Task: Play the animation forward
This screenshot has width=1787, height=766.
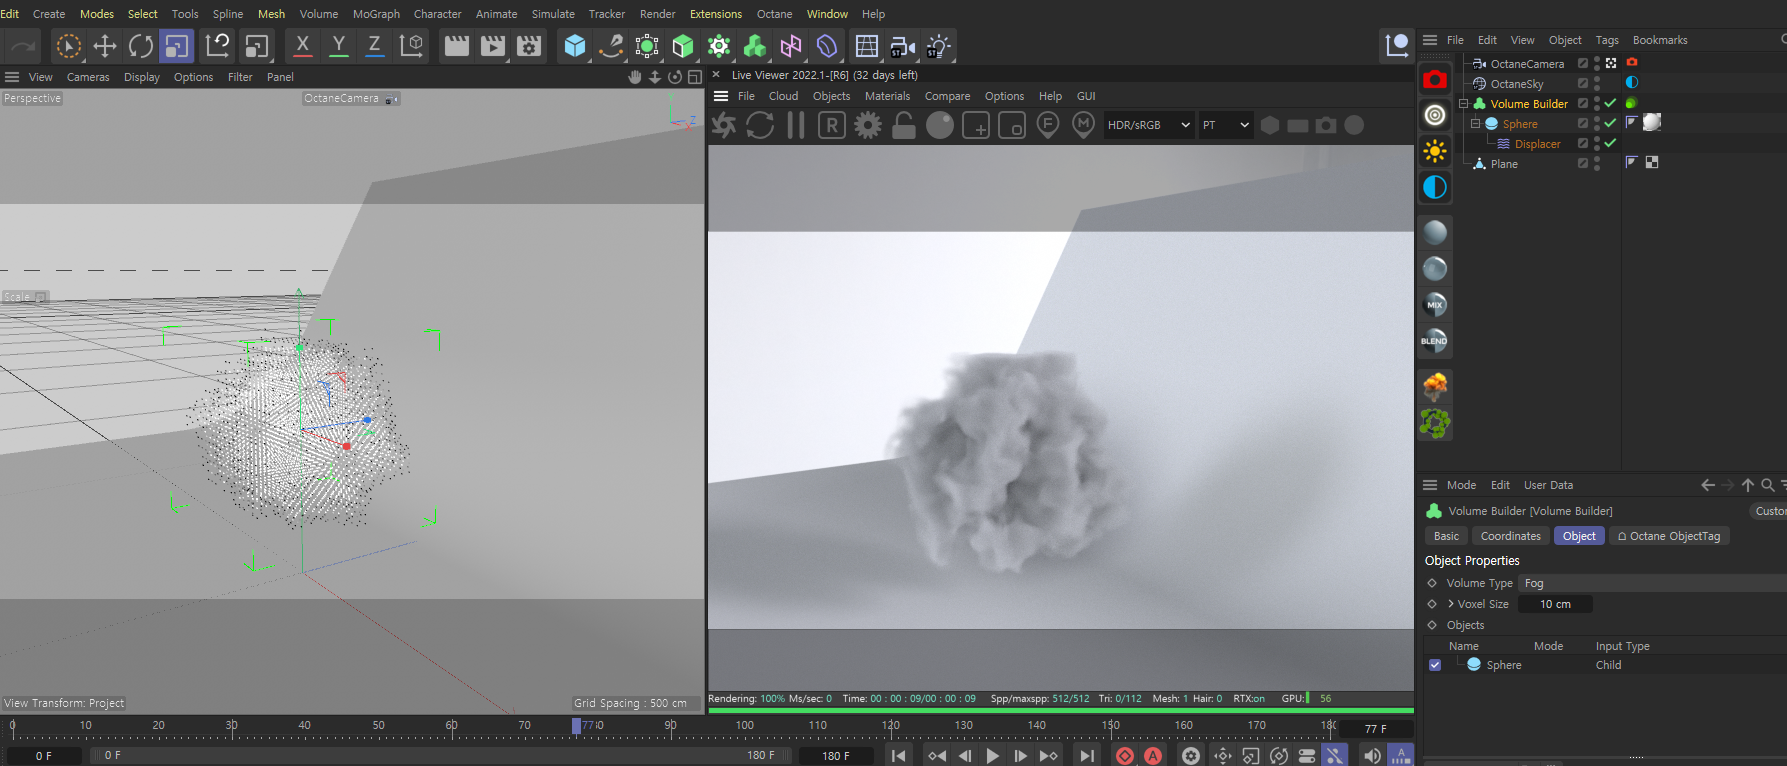Action: point(992,756)
